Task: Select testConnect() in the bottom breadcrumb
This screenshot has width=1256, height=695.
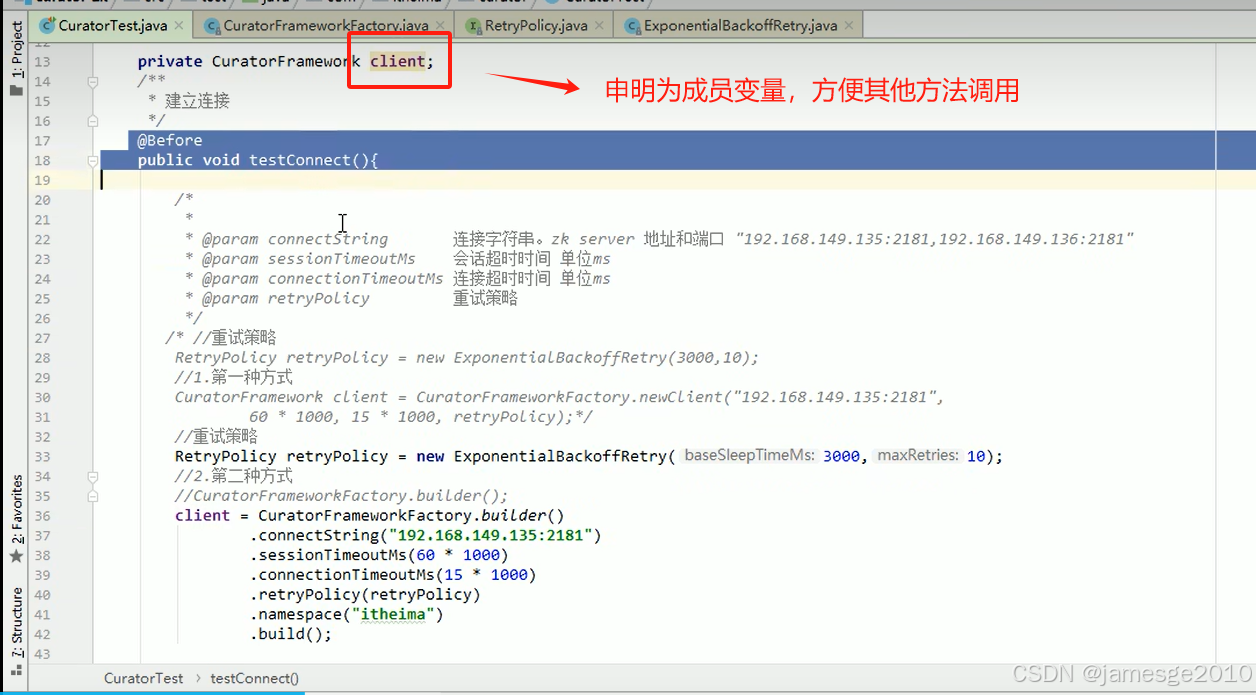Action: 254,678
